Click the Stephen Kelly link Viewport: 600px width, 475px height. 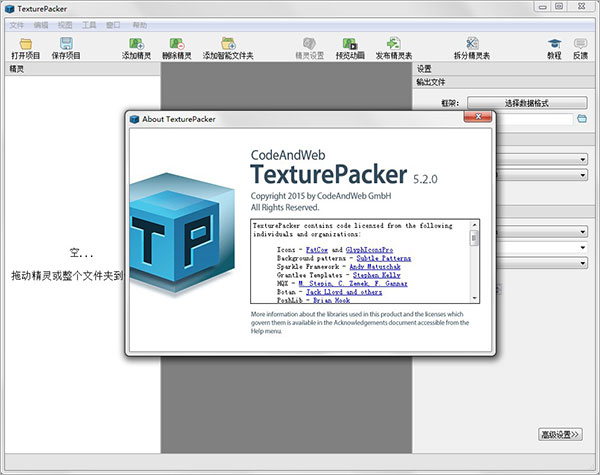coord(377,275)
